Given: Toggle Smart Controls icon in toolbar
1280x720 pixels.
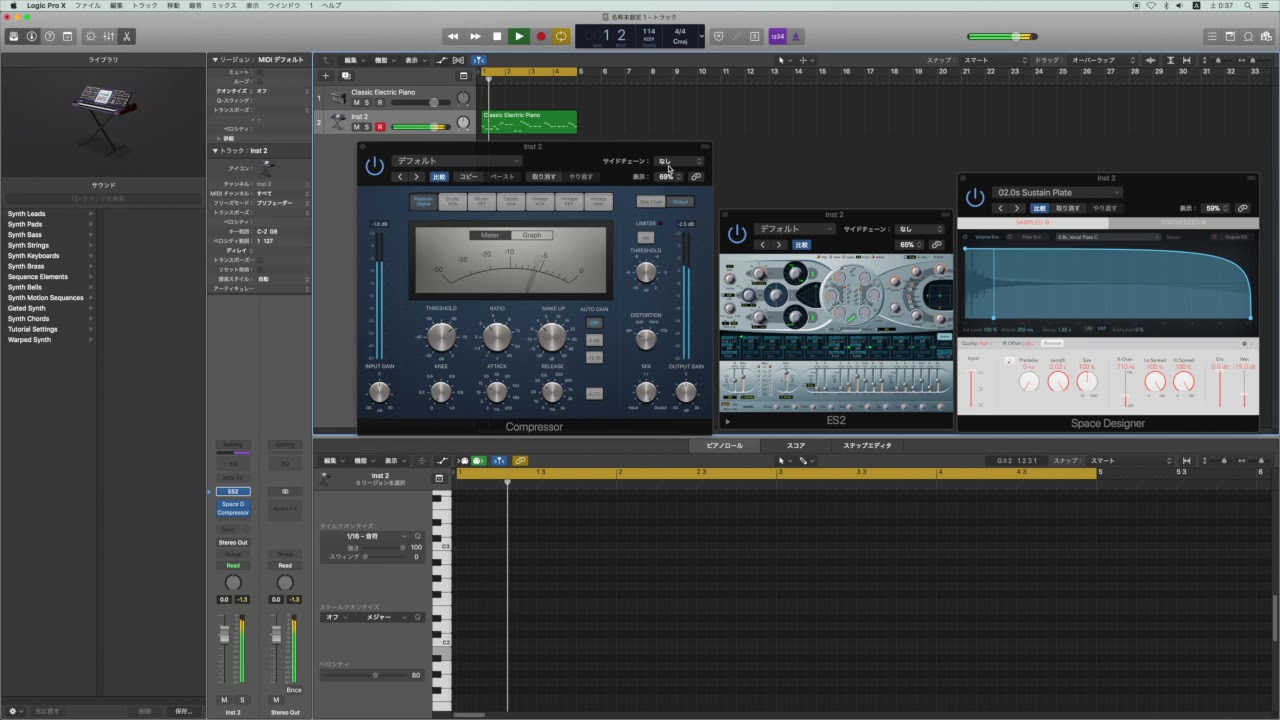Looking at the screenshot, I should click(91, 36).
